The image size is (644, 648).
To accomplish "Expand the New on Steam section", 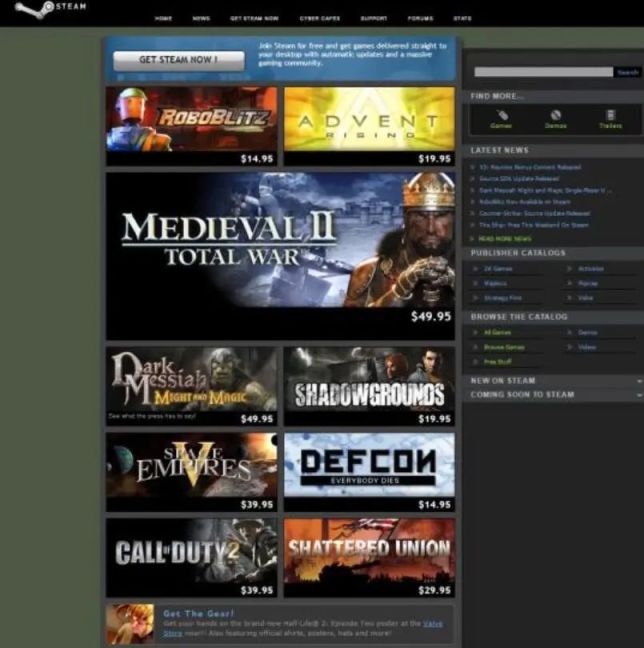I will [x=553, y=381].
